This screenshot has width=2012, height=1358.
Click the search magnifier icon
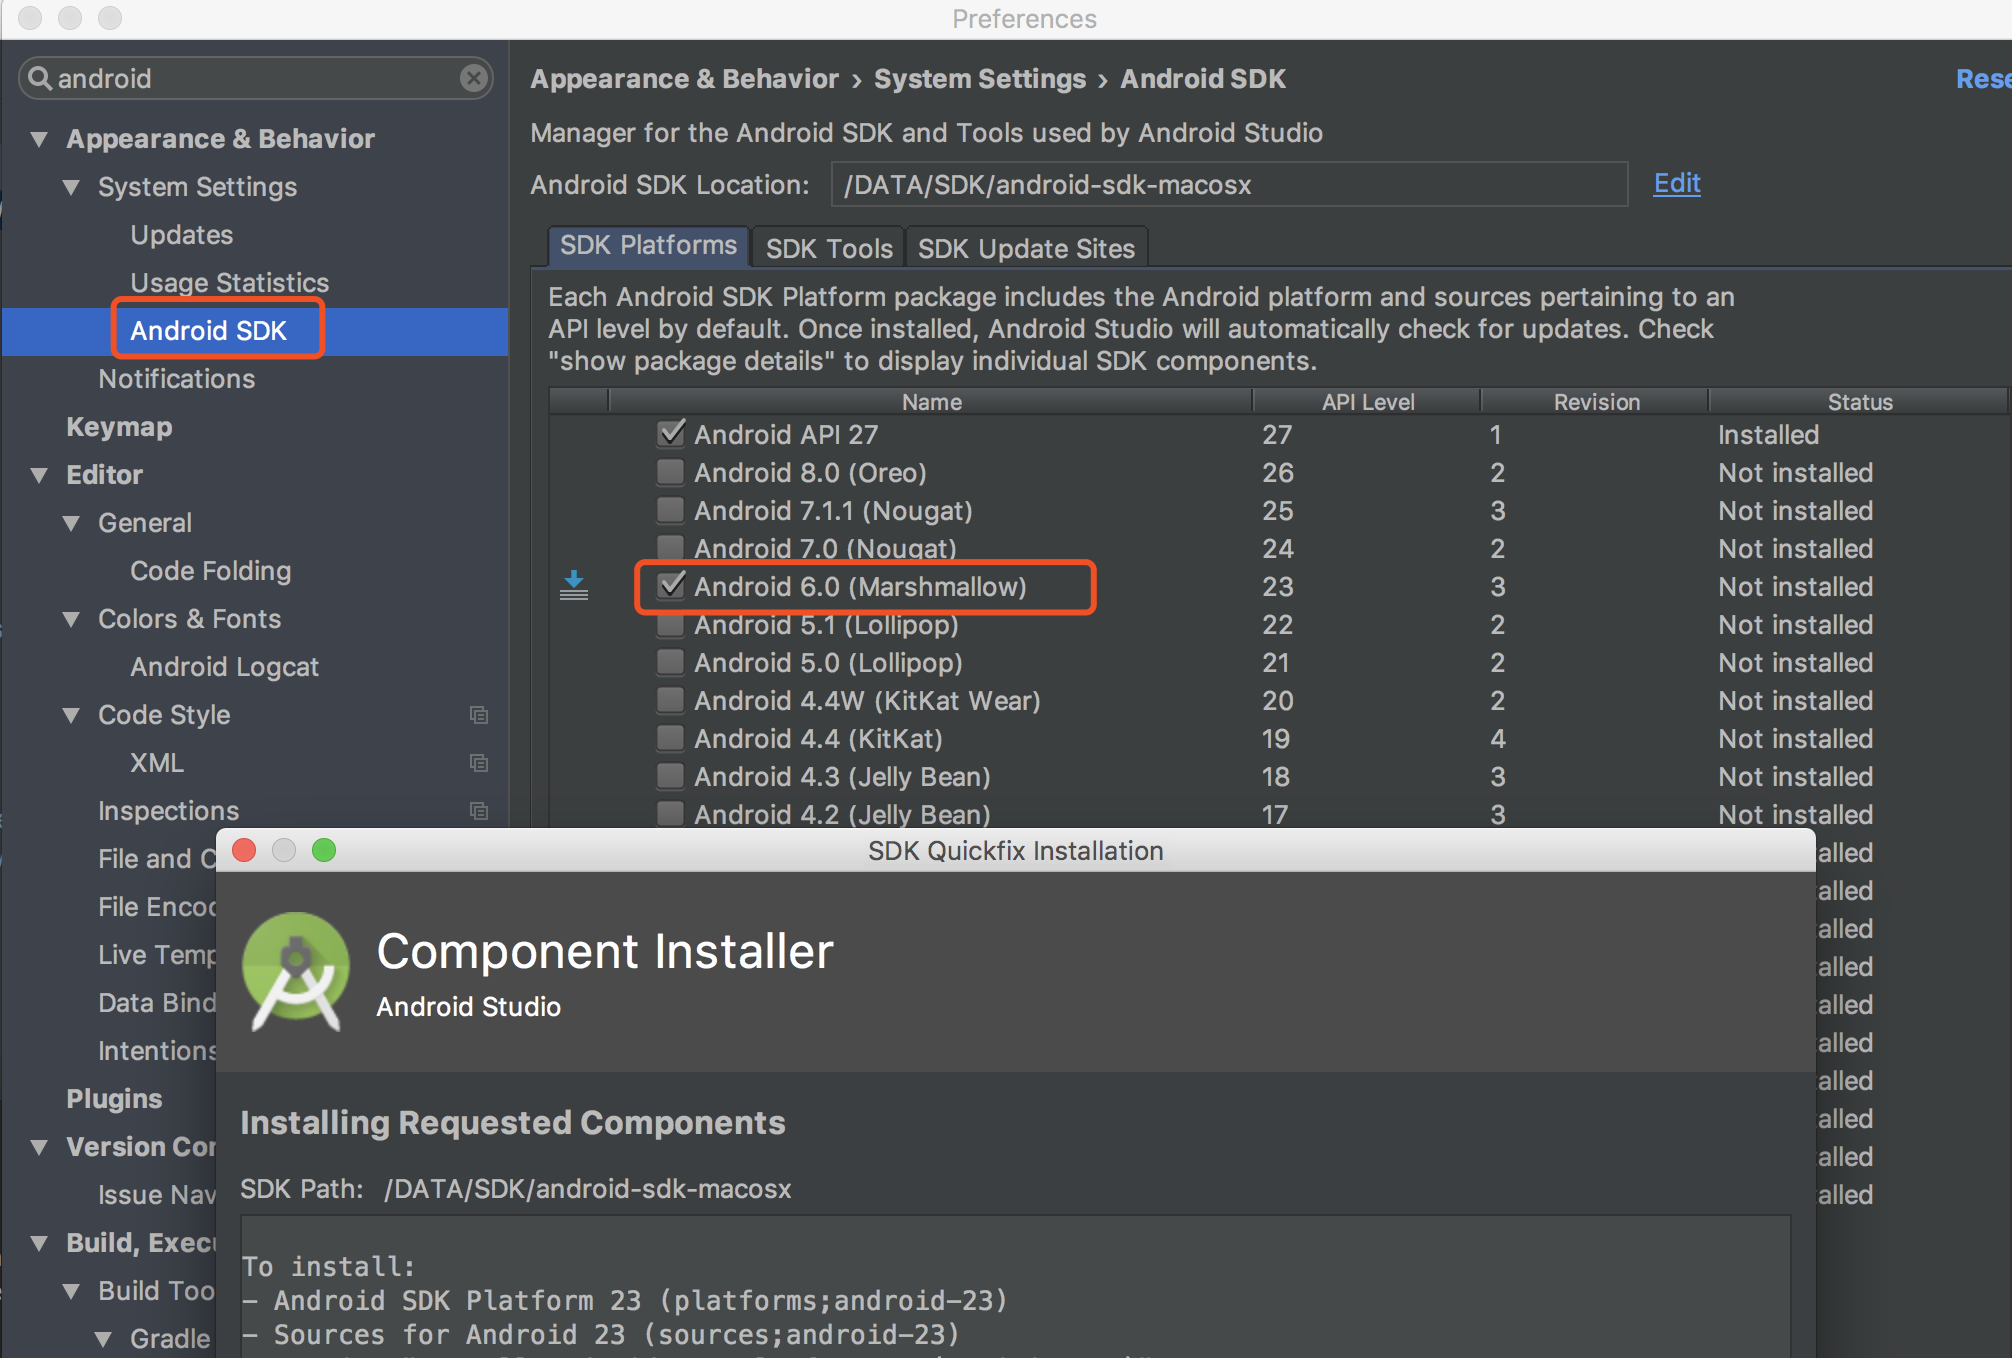(39, 78)
